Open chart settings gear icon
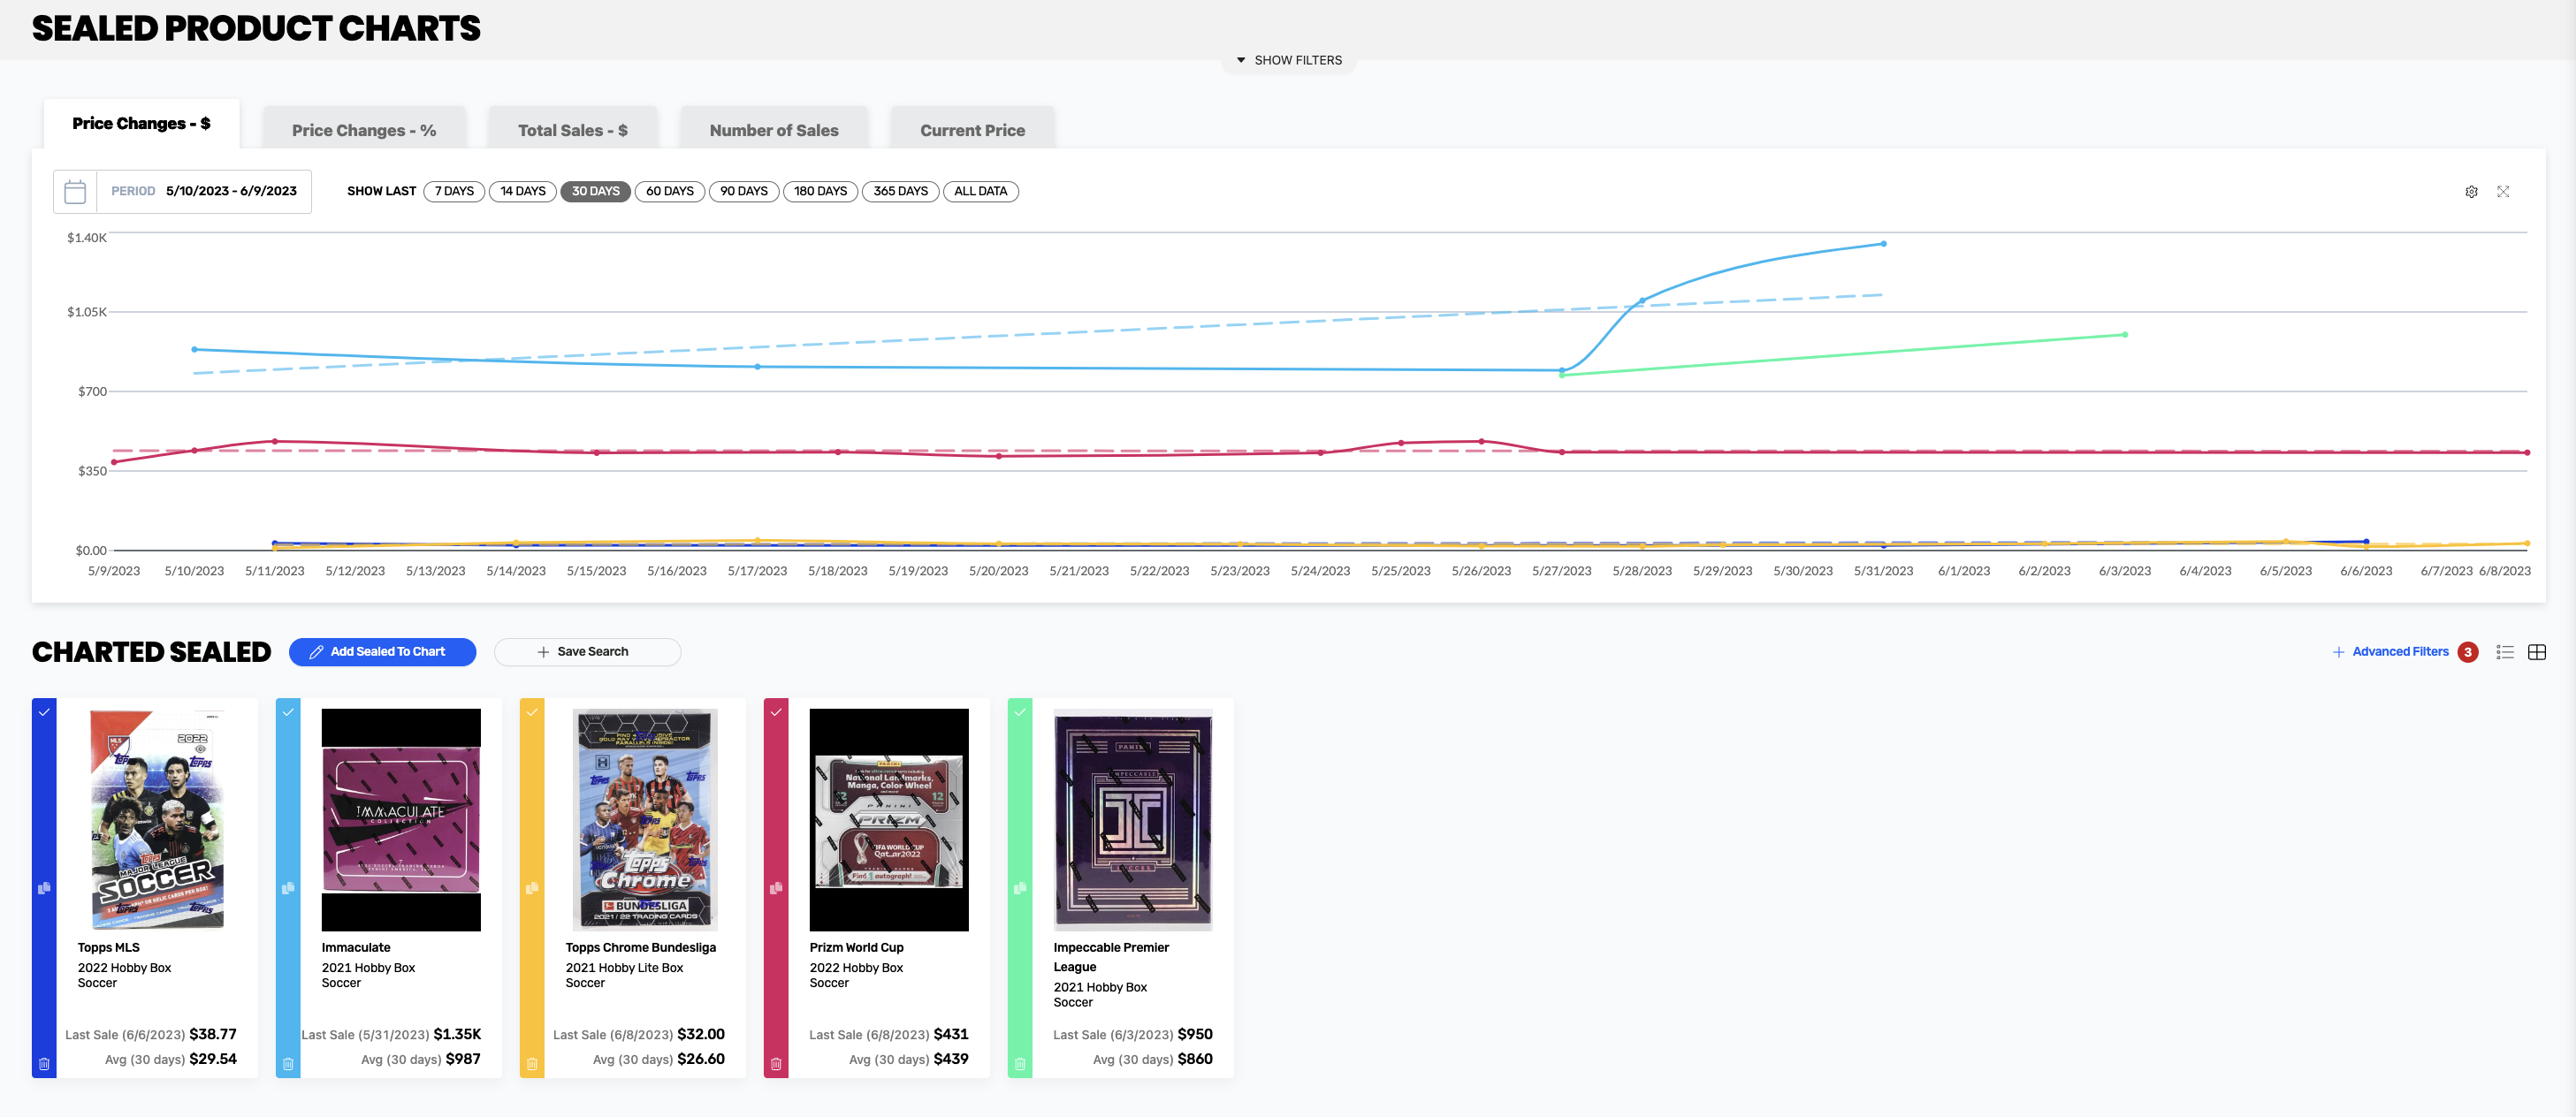2576x1117 pixels. pyautogui.click(x=2471, y=192)
